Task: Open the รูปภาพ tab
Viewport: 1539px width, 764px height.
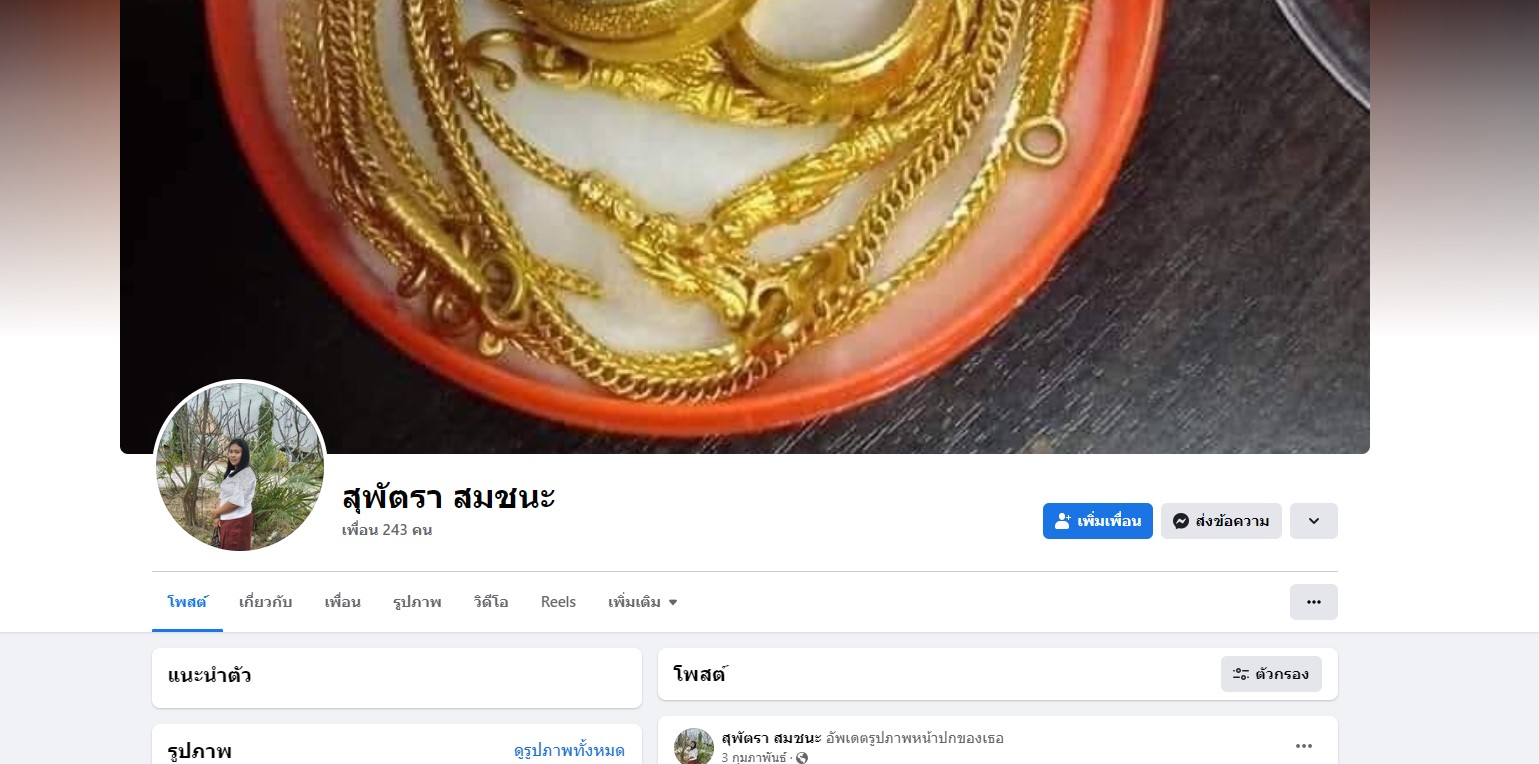Action: tap(417, 602)
